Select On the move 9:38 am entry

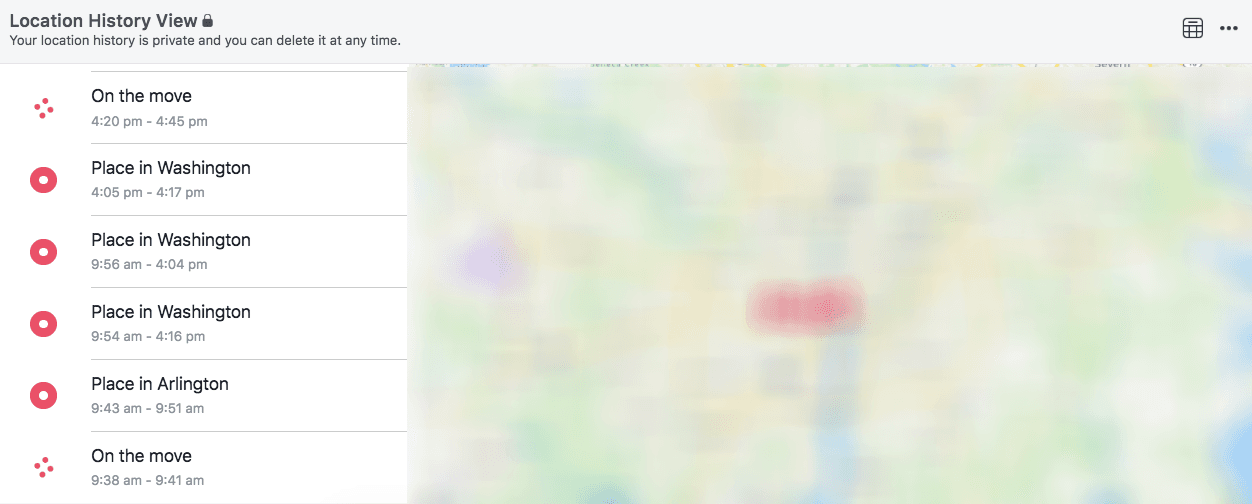[x=203, y=468]
